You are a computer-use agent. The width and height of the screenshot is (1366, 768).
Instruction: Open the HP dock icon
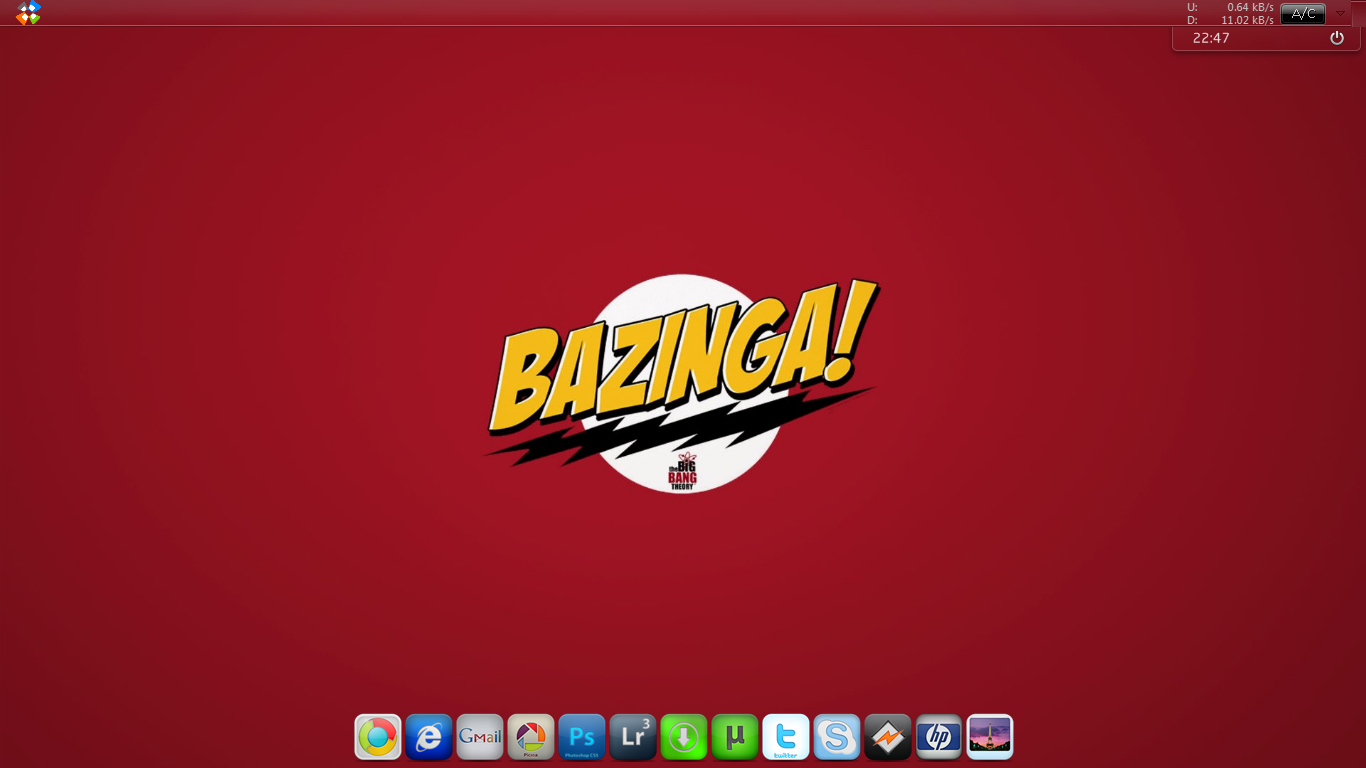(x=939, y=737)
